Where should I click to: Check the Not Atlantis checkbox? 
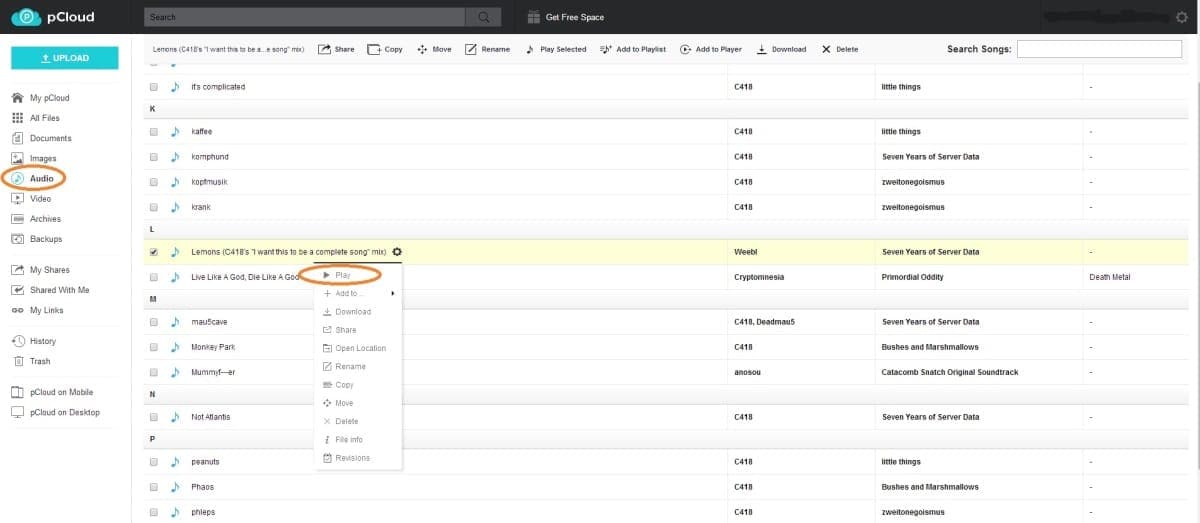[x=153, y=417]
